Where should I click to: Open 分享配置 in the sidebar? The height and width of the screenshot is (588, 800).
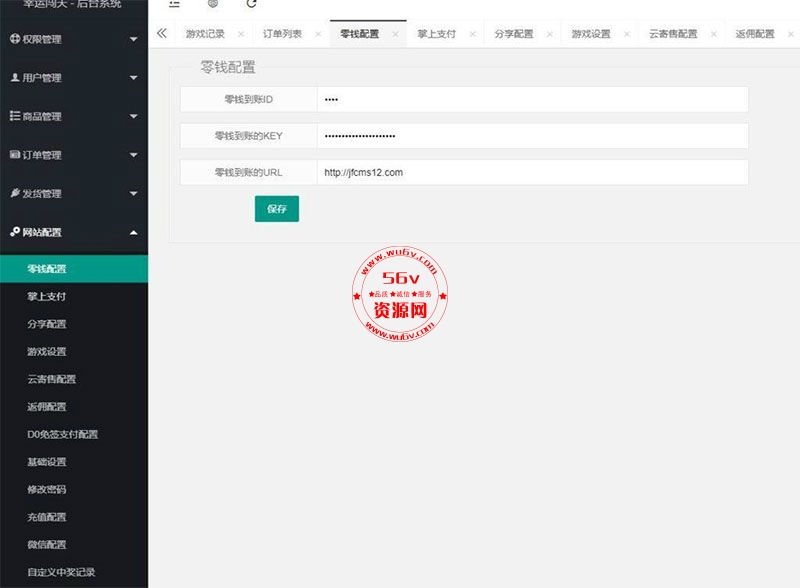(74, 324)
